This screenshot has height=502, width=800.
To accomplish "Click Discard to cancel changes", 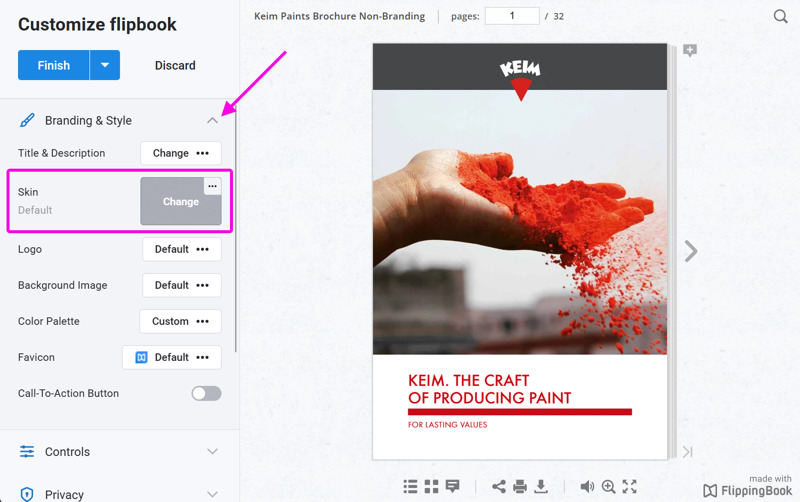I will [175, 65].
